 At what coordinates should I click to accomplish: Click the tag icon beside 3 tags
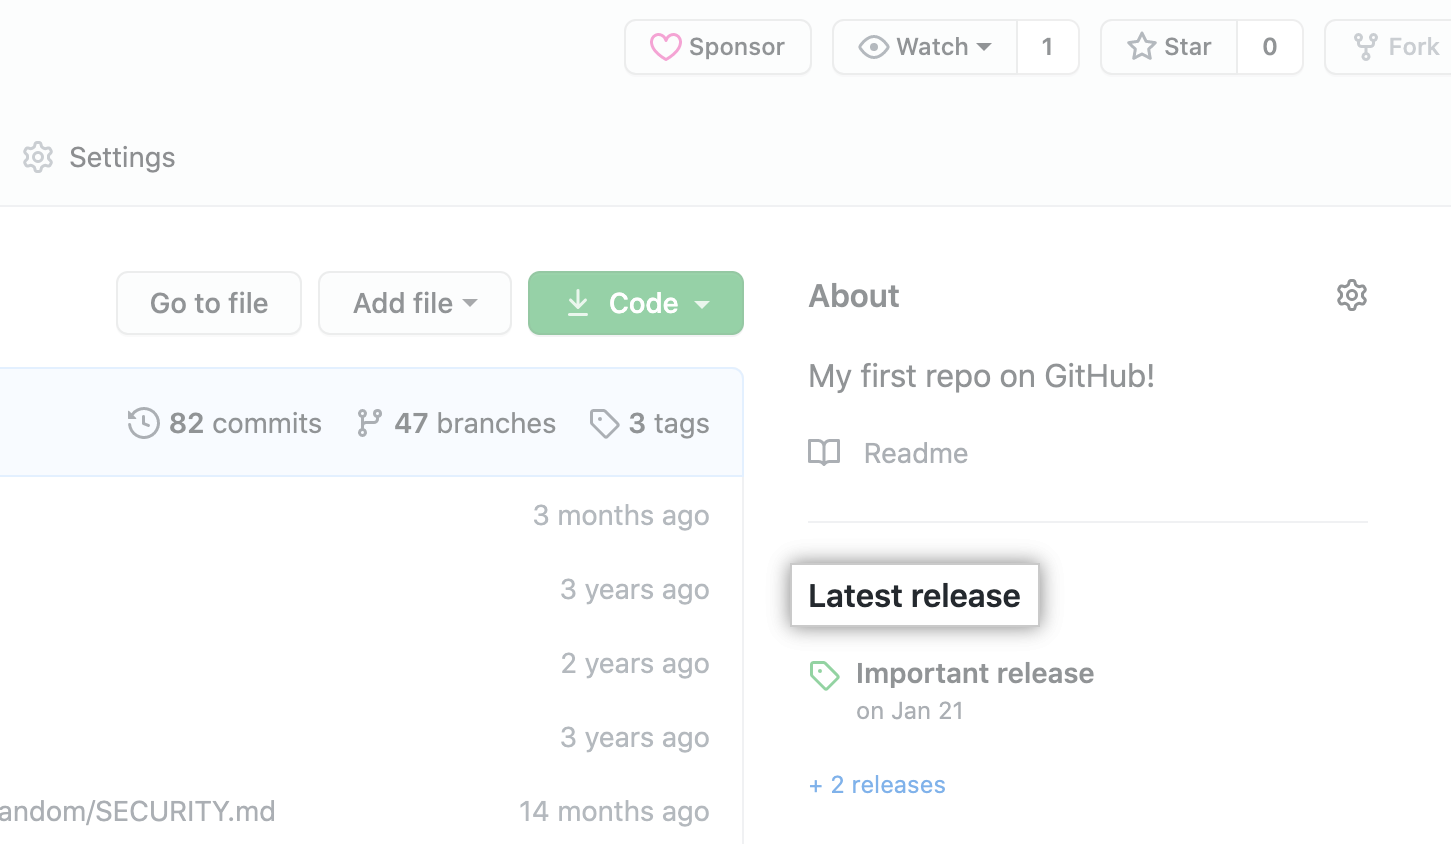[x=604, y=423]
